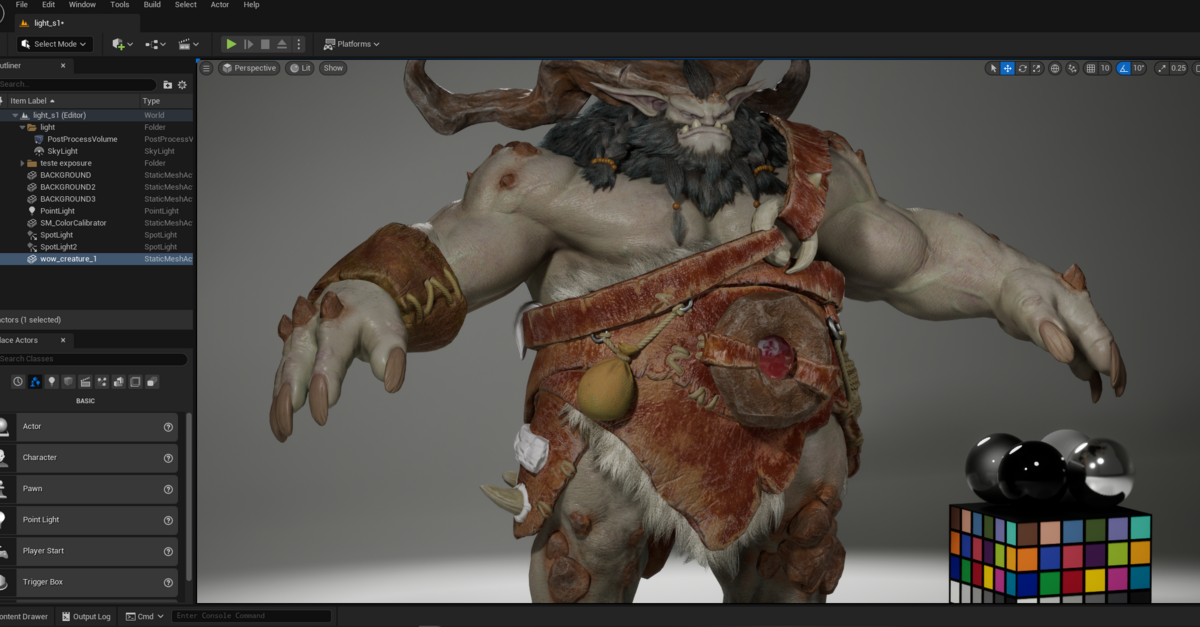Open the Tools menu

pyautogui.click(x=119, y=5)
